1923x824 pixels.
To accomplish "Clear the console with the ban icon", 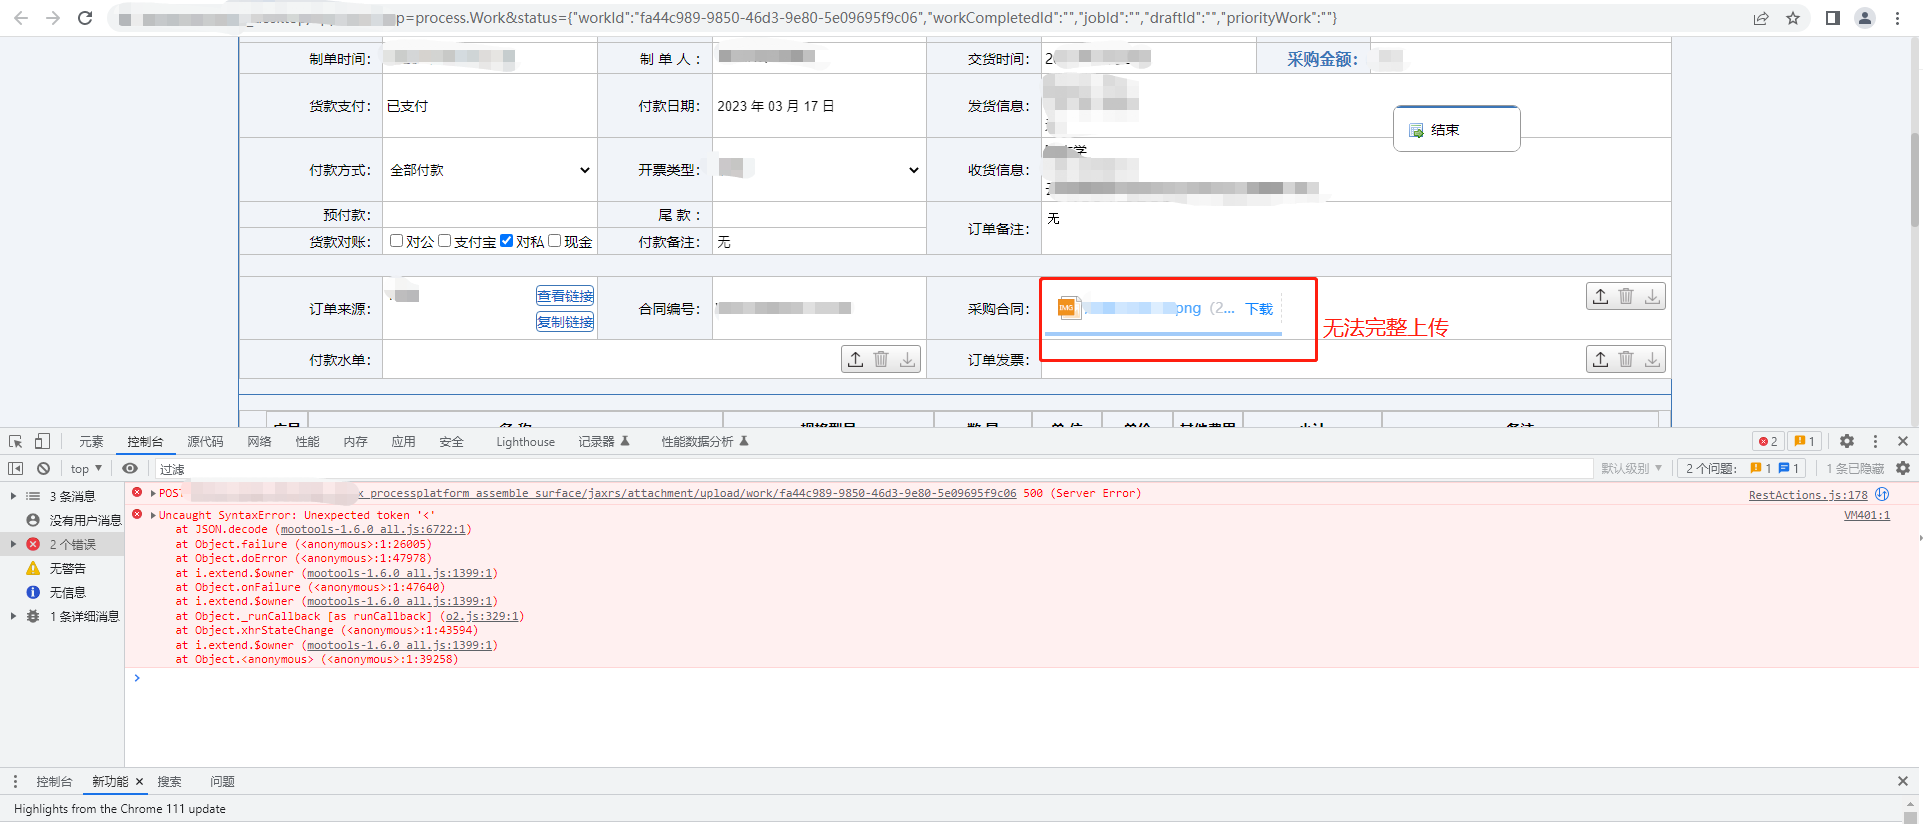I will point(43,468).
